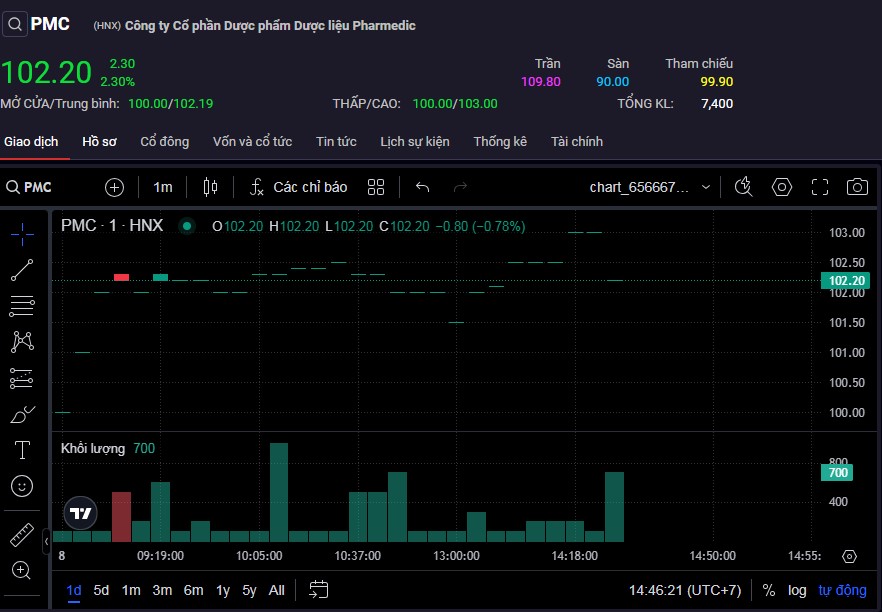Image resolution: width=882 pixels, height=612 pixels.
Task: Open the Tài chính tab
Action: [x=576, y=141]
